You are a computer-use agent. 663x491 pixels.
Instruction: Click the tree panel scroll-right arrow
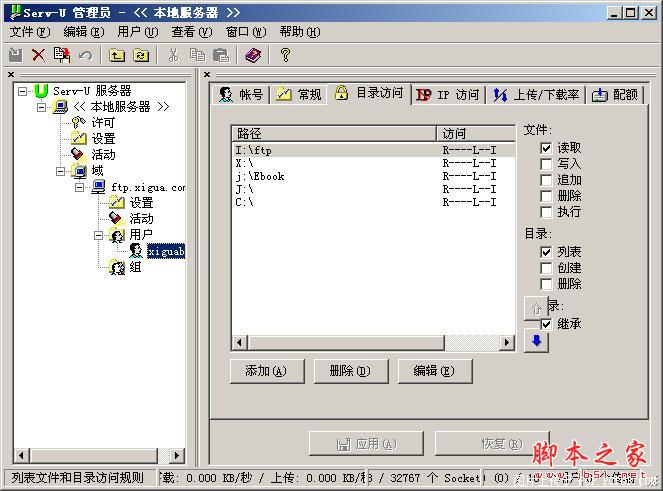point(177,455)
